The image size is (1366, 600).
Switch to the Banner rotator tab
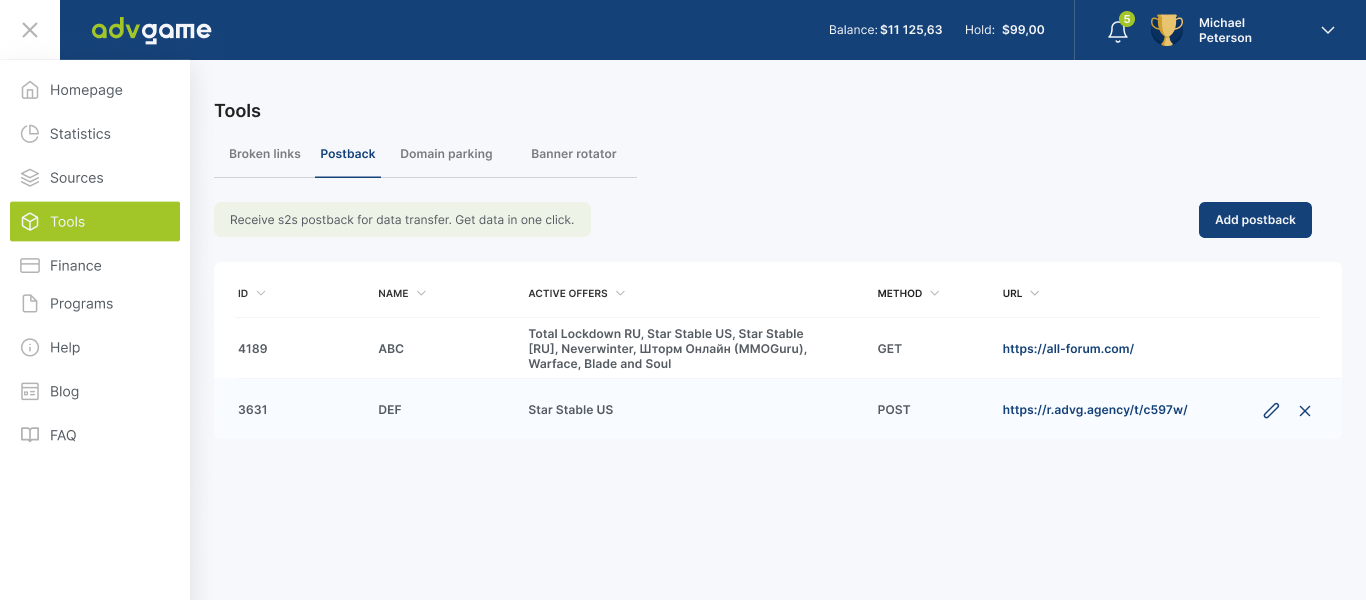(x=574, y=154)
